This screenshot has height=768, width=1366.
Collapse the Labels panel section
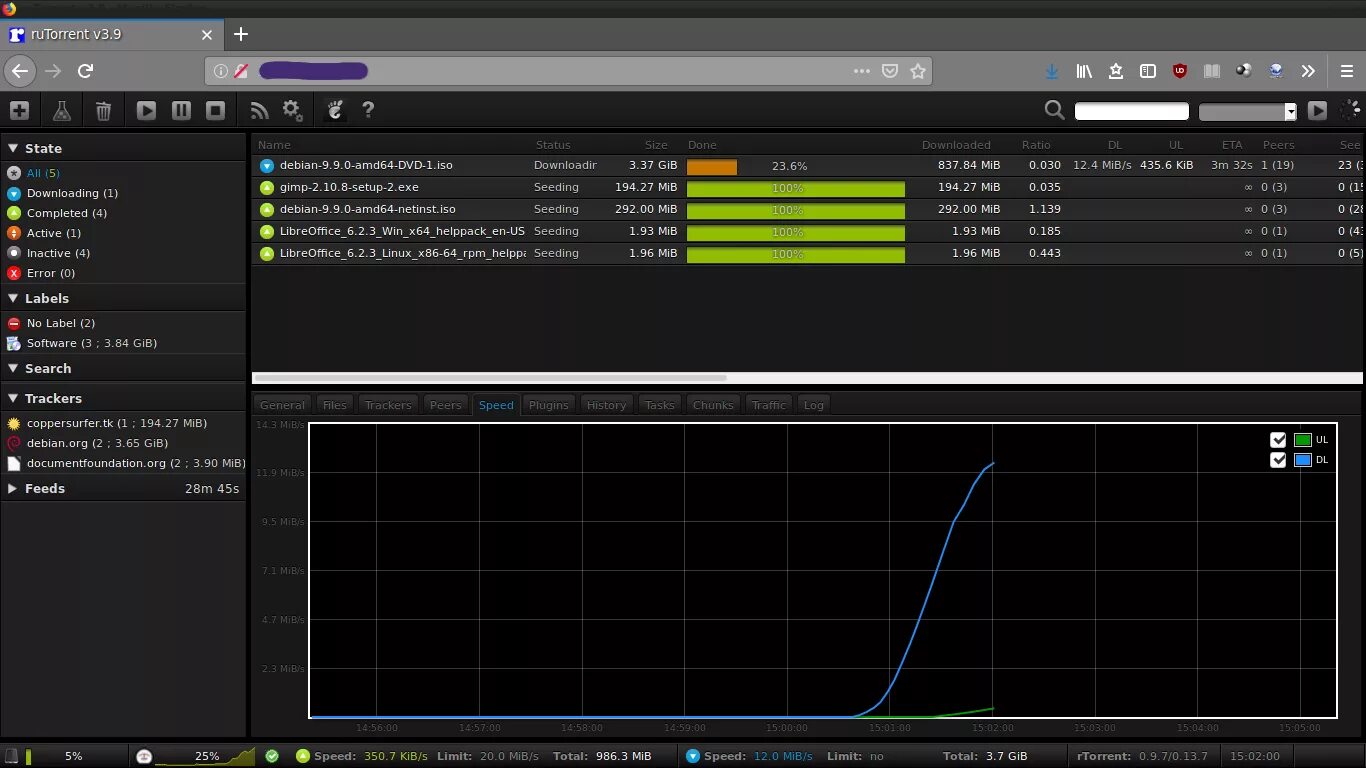(x=123, y=298)
